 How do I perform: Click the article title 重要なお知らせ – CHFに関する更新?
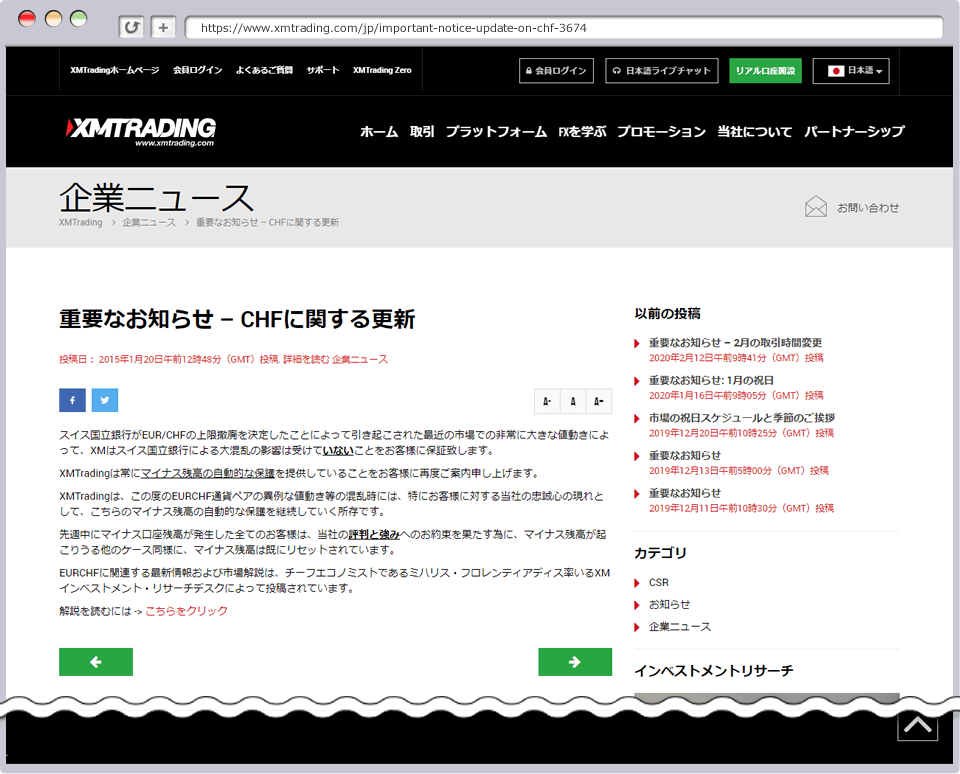tap(238, 319)
